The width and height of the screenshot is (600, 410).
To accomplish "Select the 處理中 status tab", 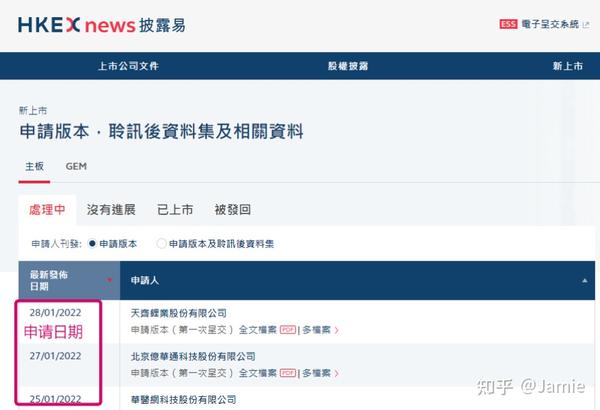I will click(x=47, y=209).
